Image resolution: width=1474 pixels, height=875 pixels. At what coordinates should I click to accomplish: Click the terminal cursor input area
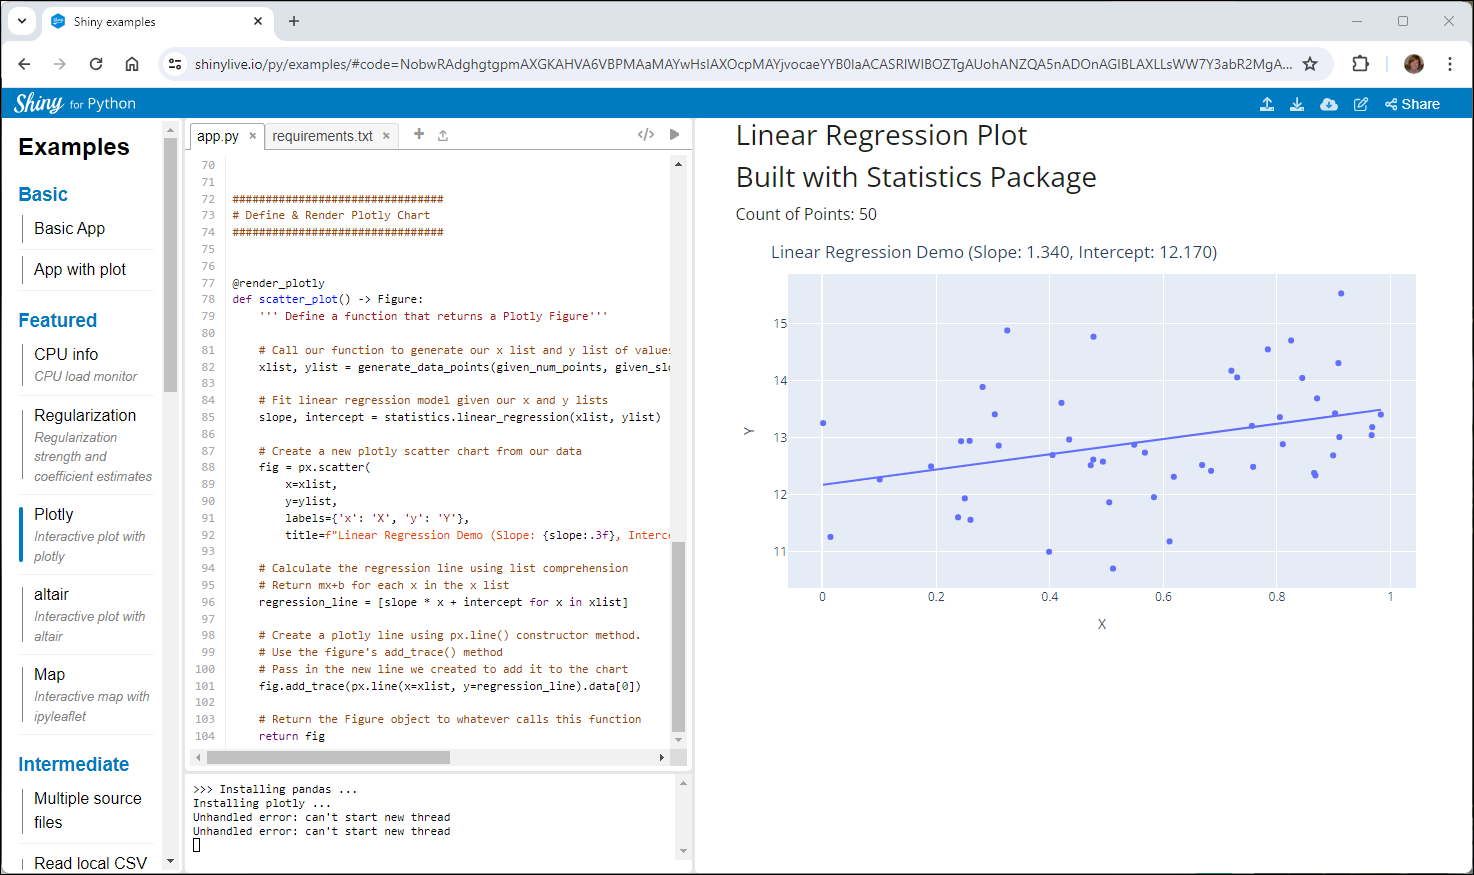pos(197,845)
